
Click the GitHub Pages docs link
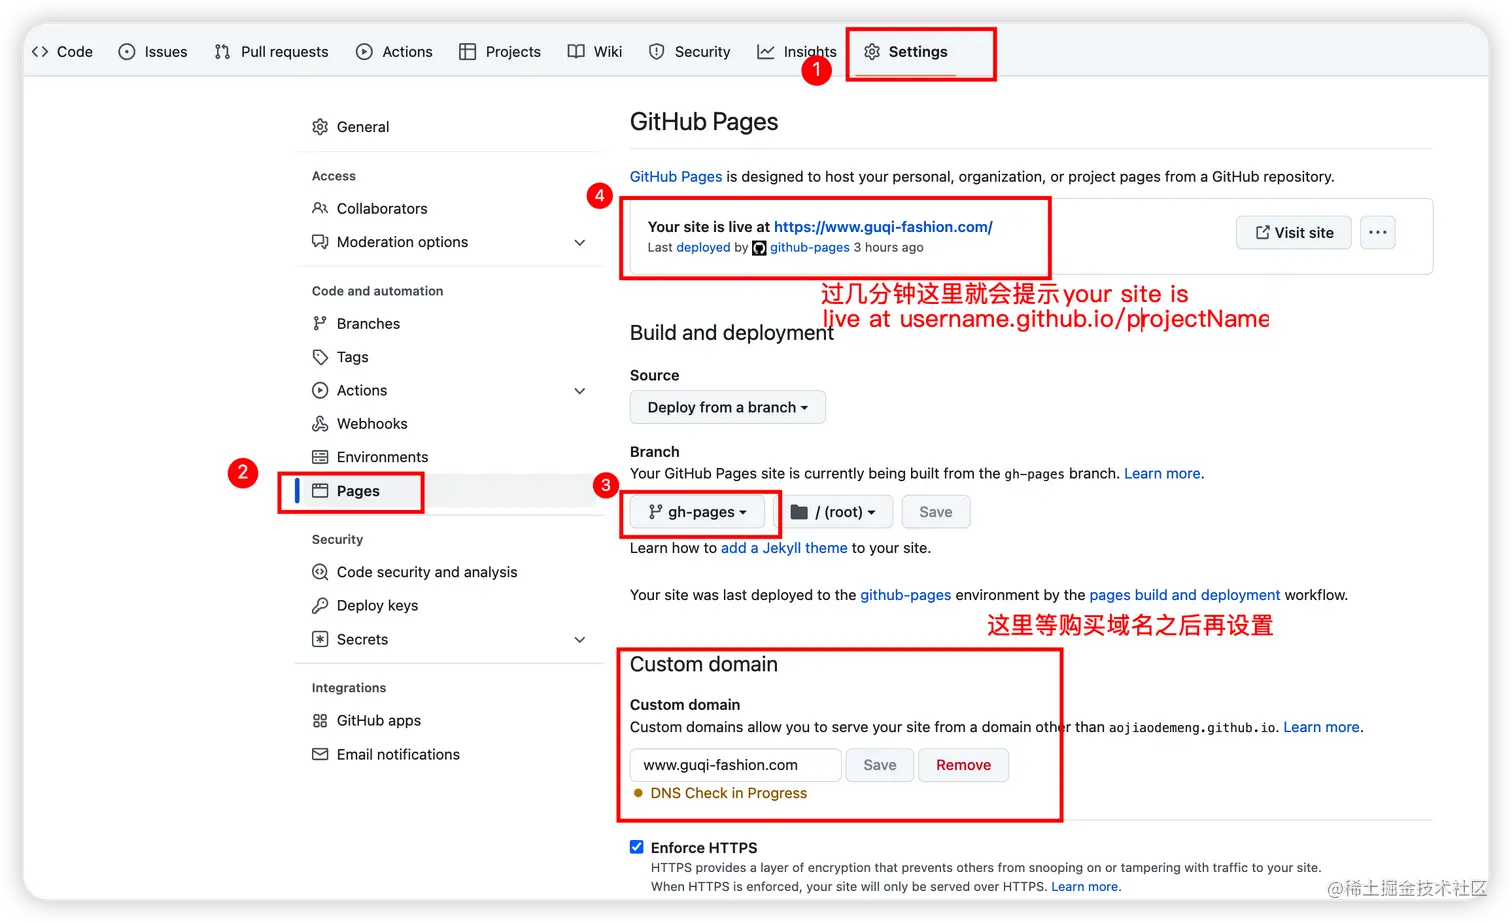click(676, 177)
